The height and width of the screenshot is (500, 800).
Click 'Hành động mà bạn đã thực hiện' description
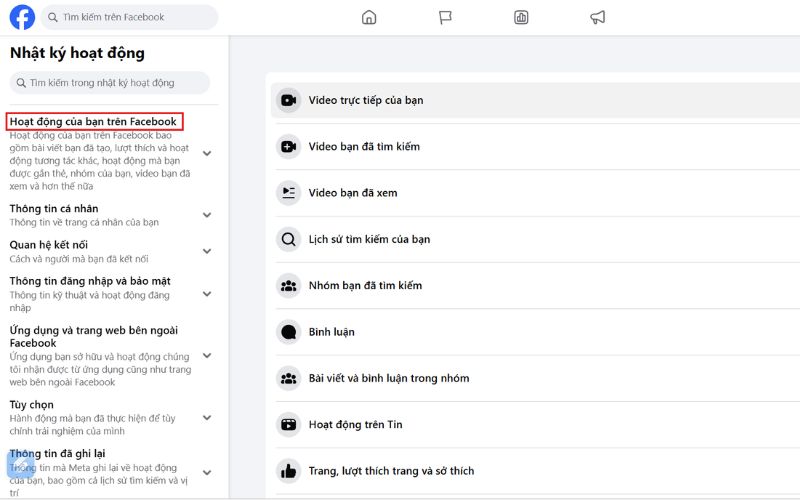pyautogui.click(x=92, y=424)
